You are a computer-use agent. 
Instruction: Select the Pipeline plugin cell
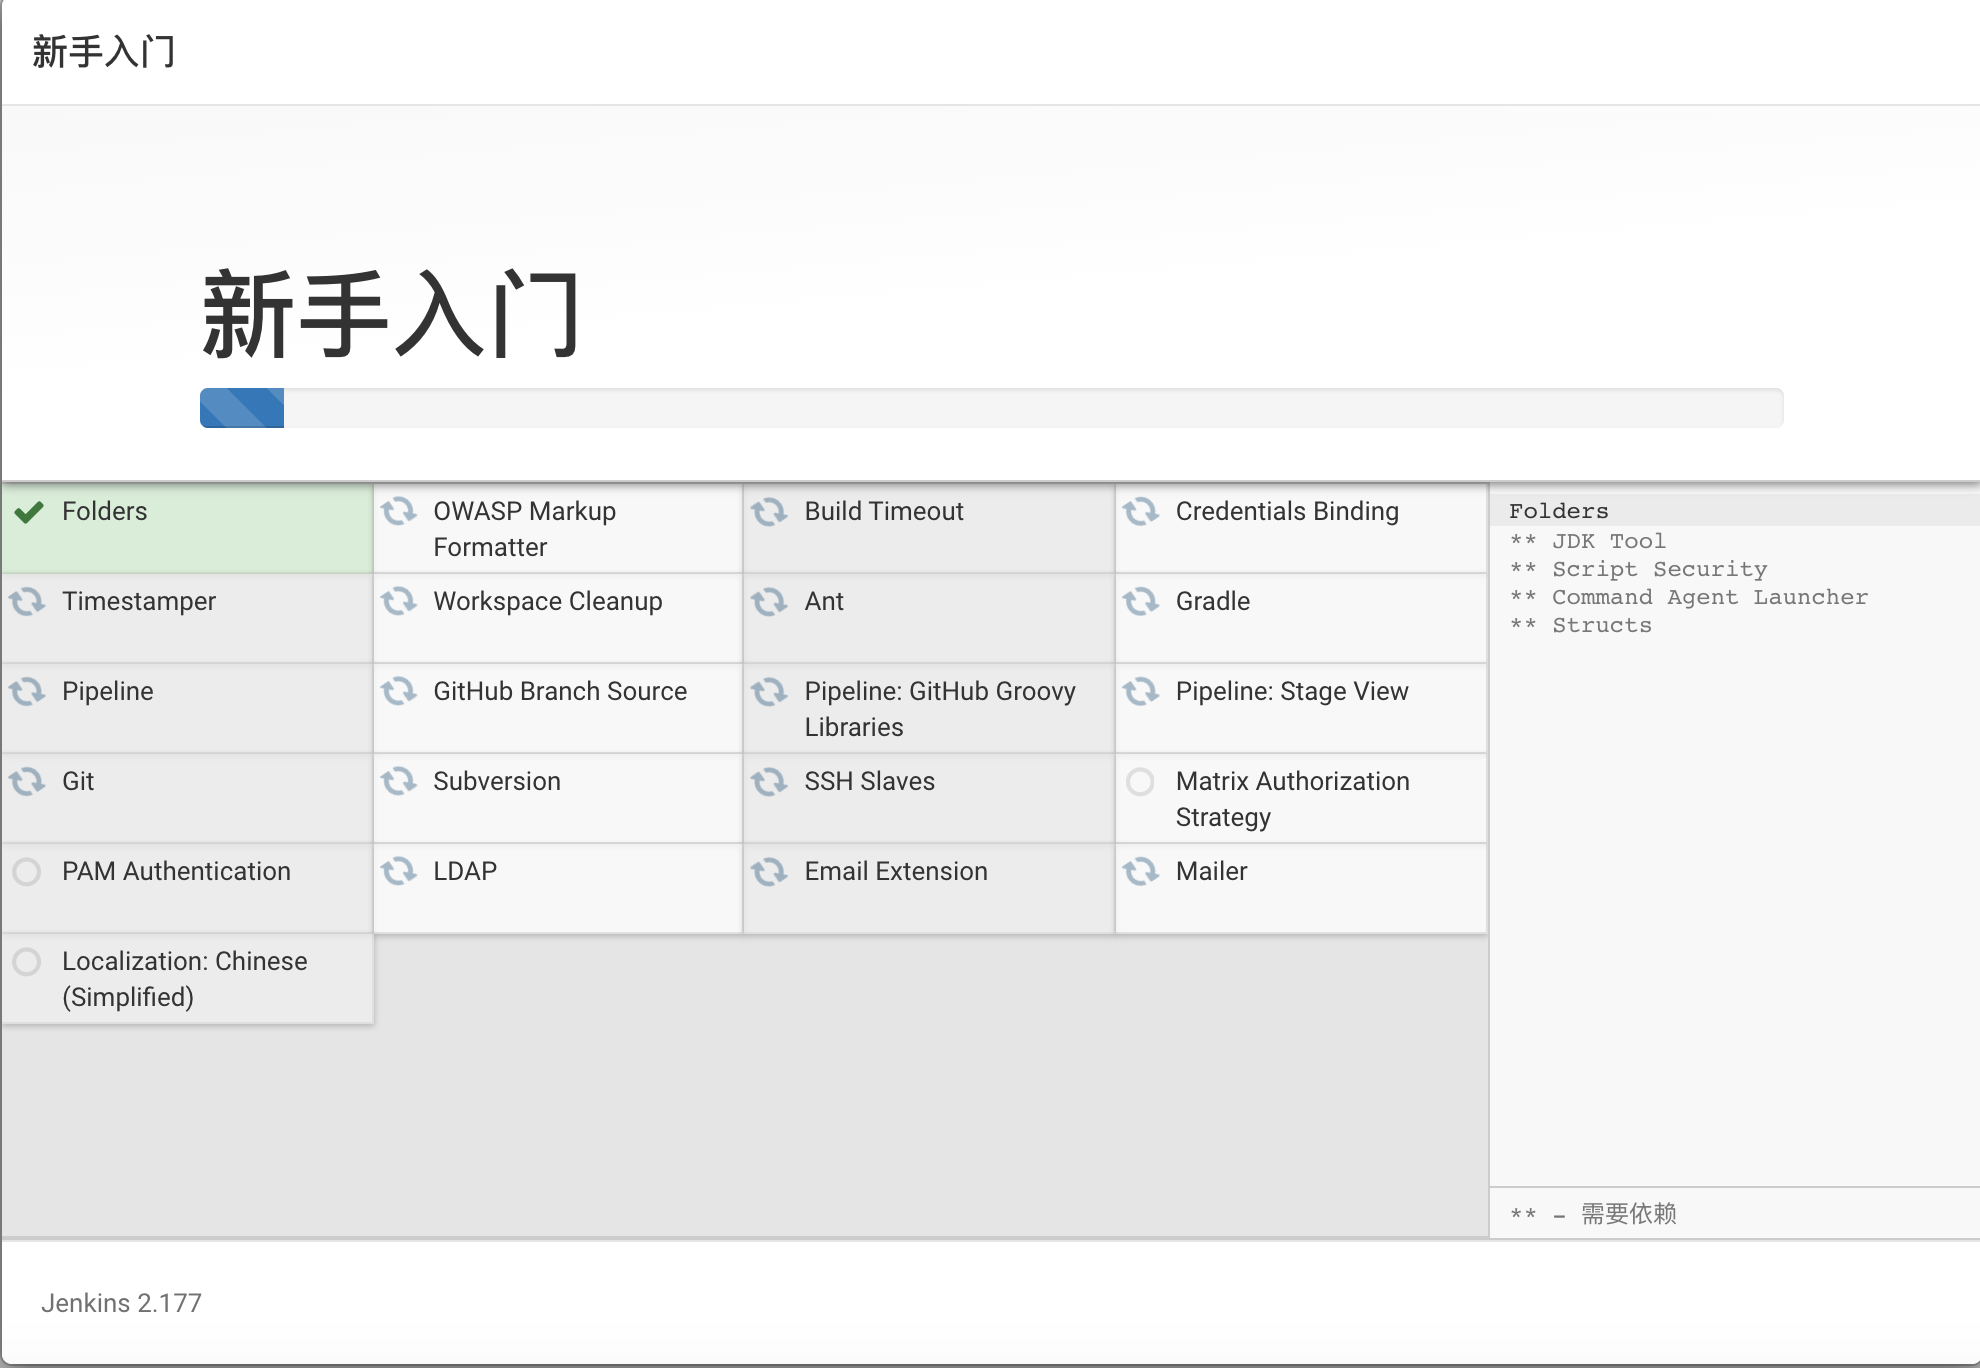pyautogui.click(x=107, y=692)
